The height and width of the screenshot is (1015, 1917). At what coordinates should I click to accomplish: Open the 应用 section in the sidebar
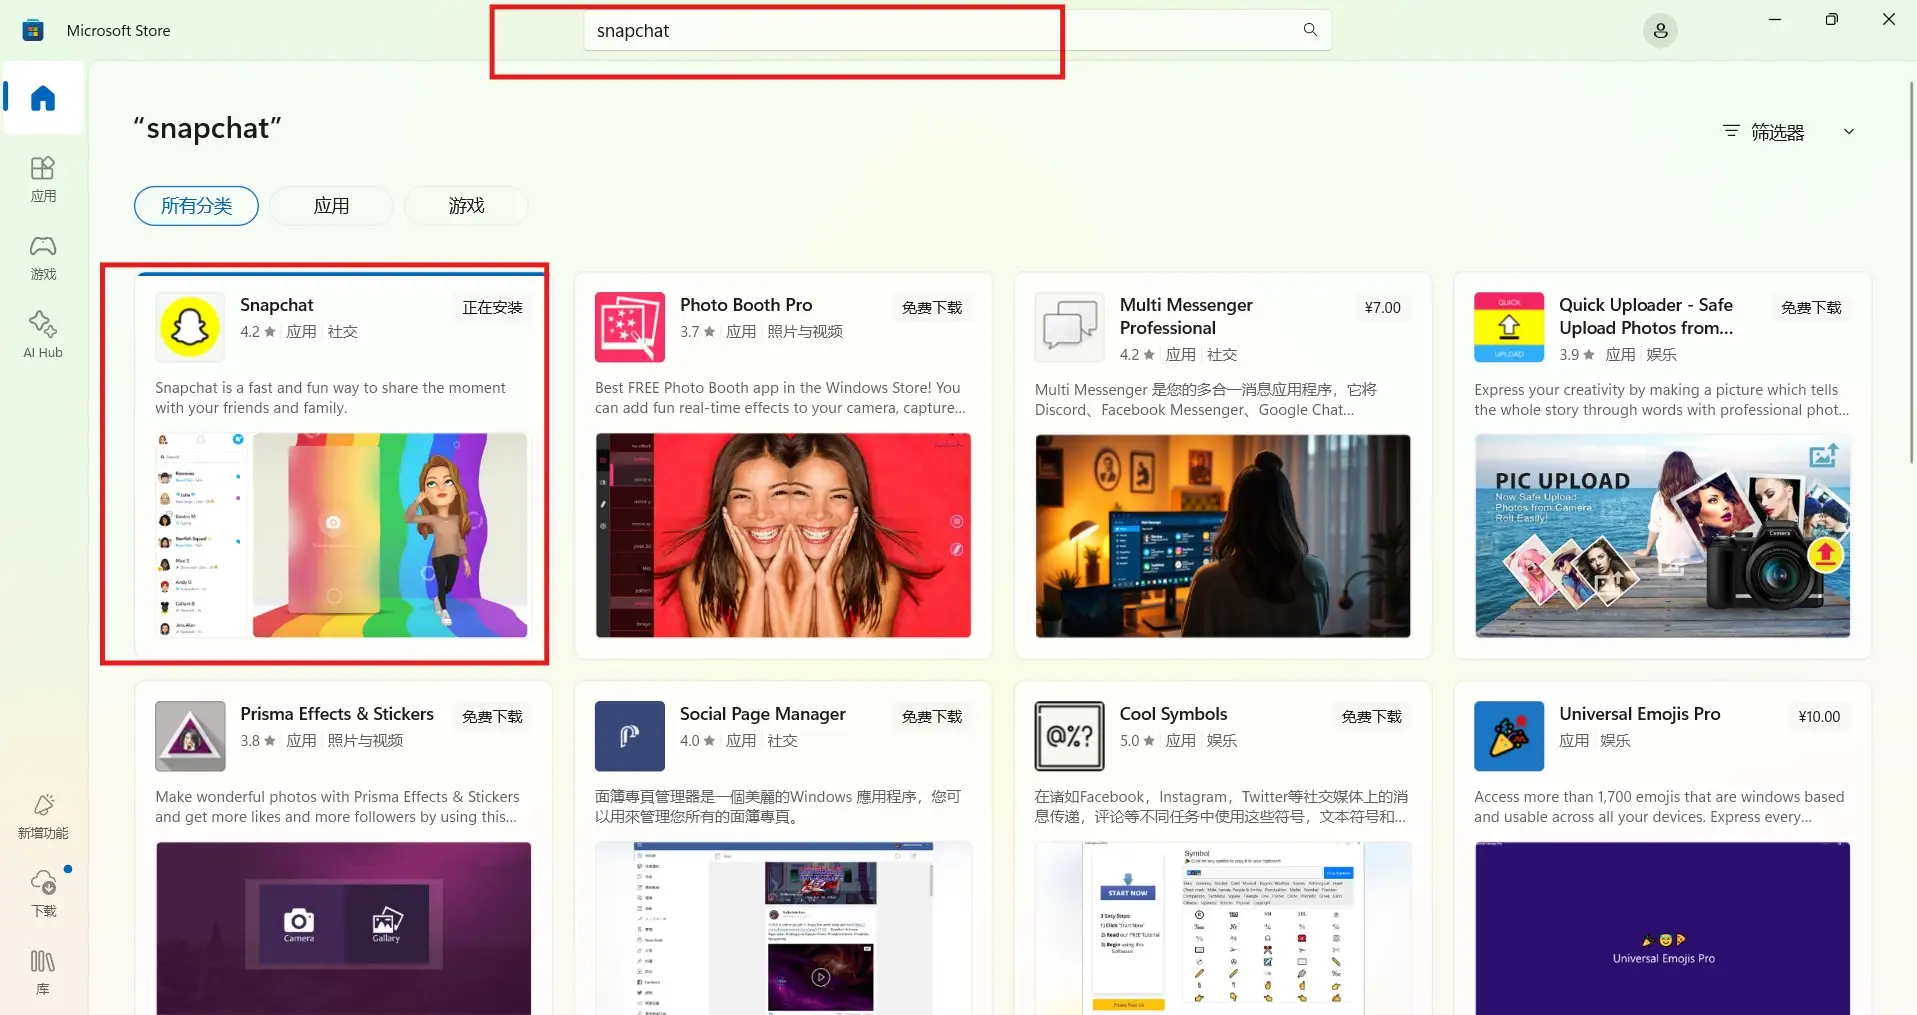click(x=43, y=179)
